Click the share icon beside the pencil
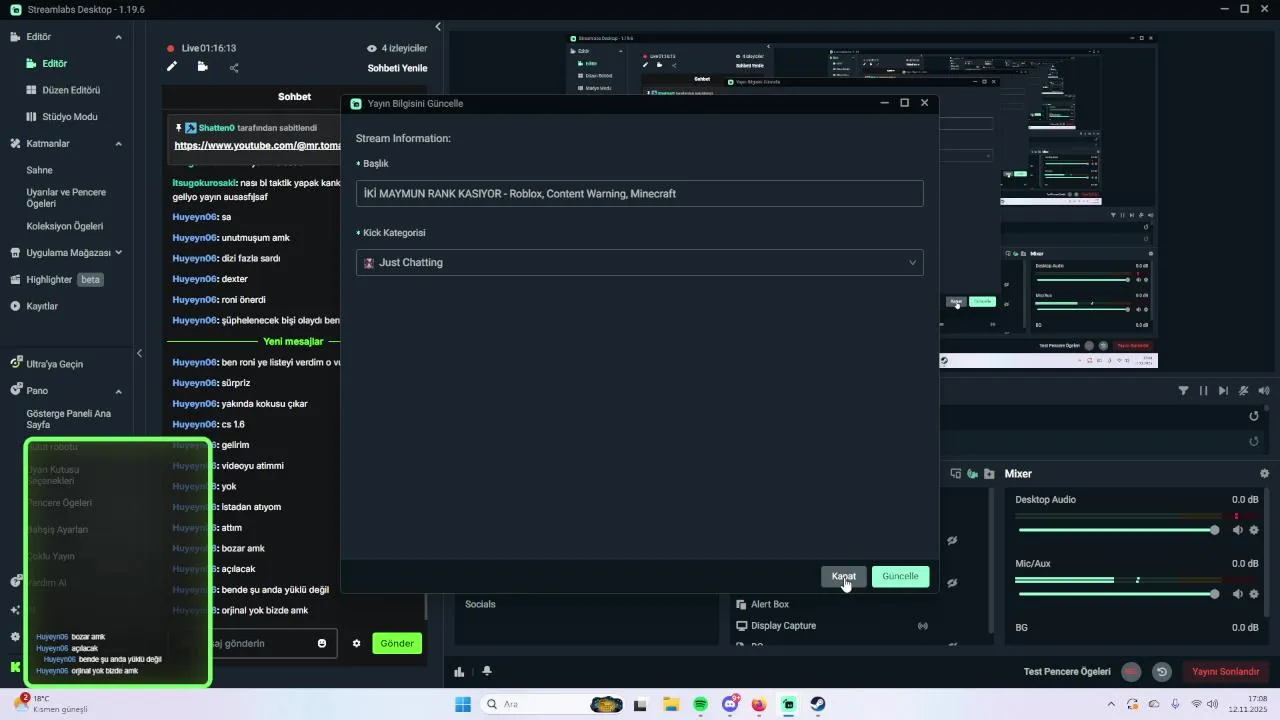Image resolution: width=1280 pixels, height=720 pixels. pos(234,68)
